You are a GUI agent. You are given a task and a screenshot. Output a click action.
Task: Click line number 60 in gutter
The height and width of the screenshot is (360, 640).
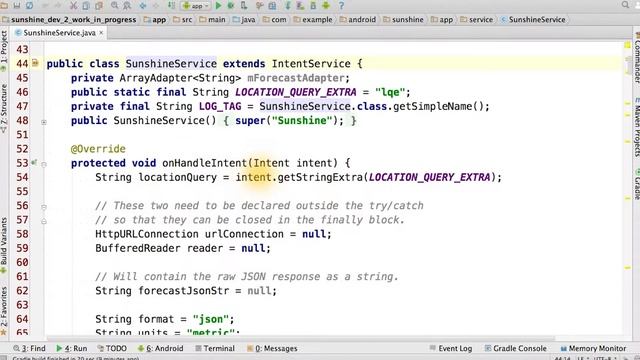22,262
